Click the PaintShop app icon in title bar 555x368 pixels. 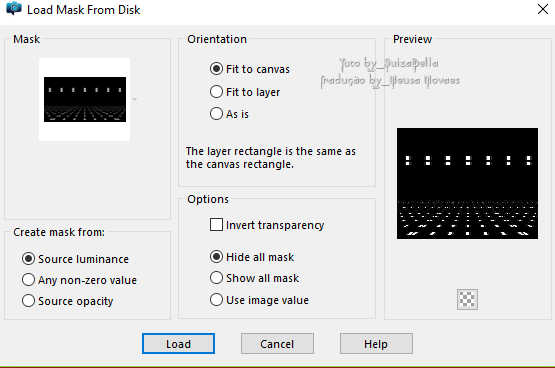pos(13,8)
